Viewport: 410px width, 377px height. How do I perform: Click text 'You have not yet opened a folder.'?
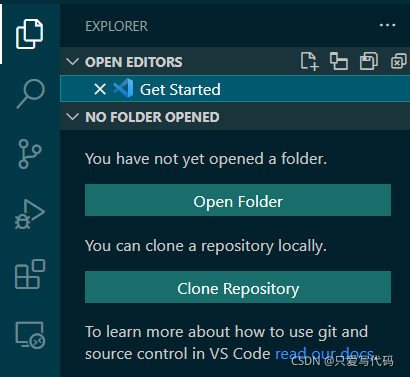point(206,159)
